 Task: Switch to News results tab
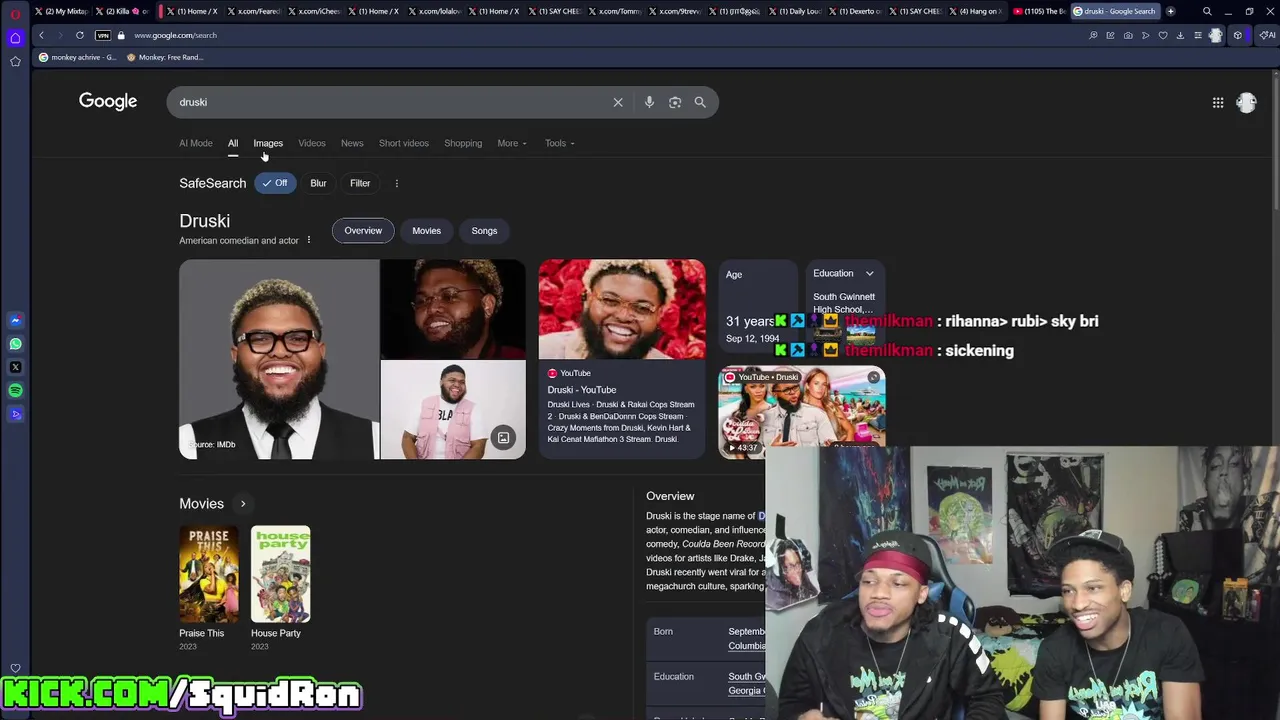click(x=352, y=143)
